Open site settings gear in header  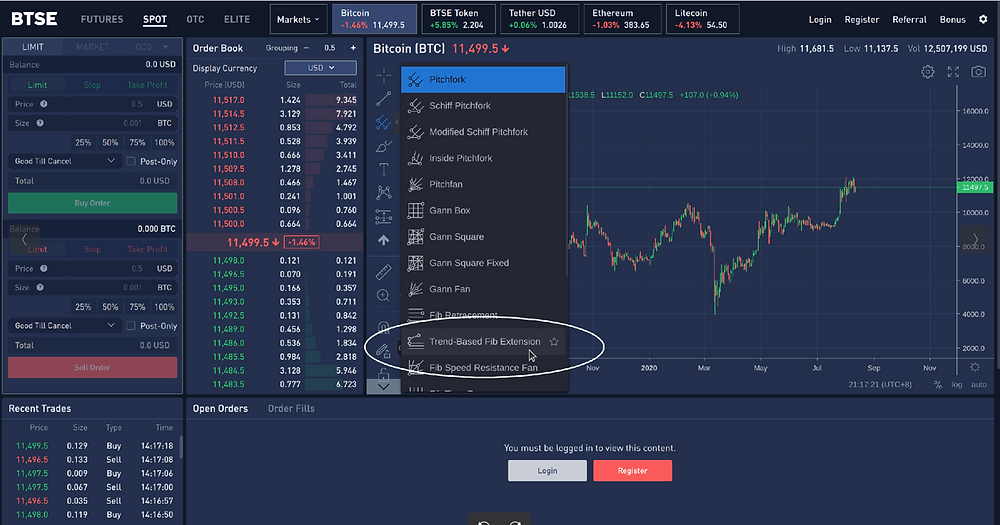(x=983, y=19)
